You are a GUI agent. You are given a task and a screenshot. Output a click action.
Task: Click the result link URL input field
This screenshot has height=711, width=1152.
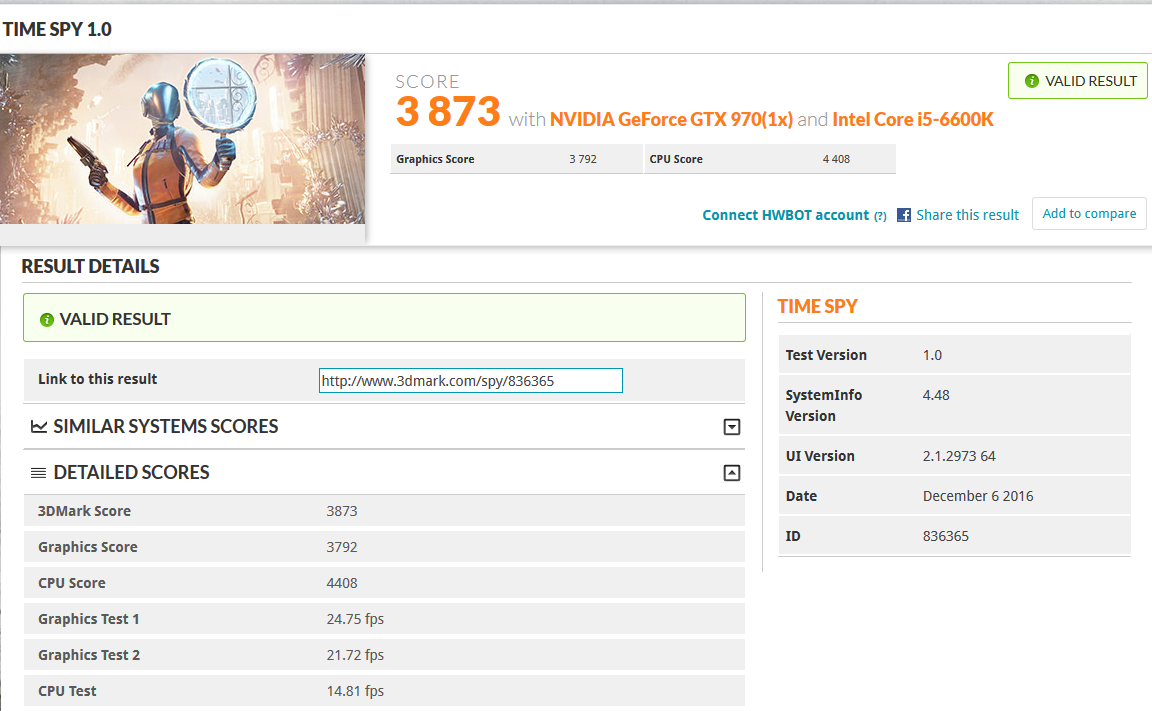[x=471, y=380]
